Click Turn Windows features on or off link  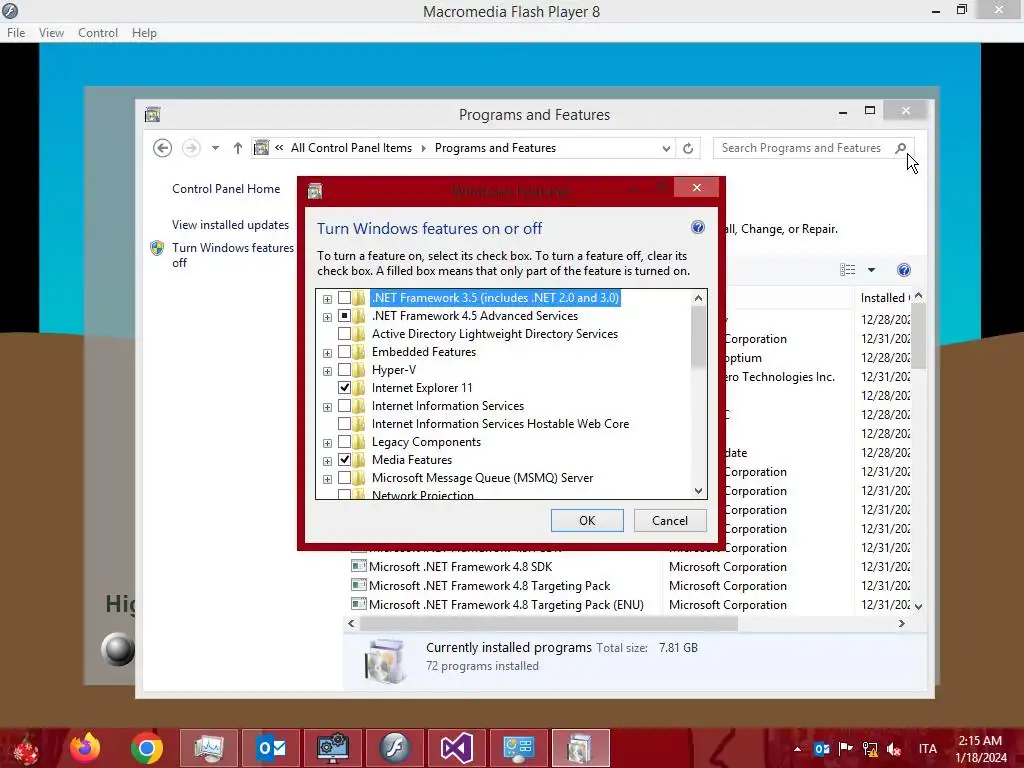[x=233, y=255]
